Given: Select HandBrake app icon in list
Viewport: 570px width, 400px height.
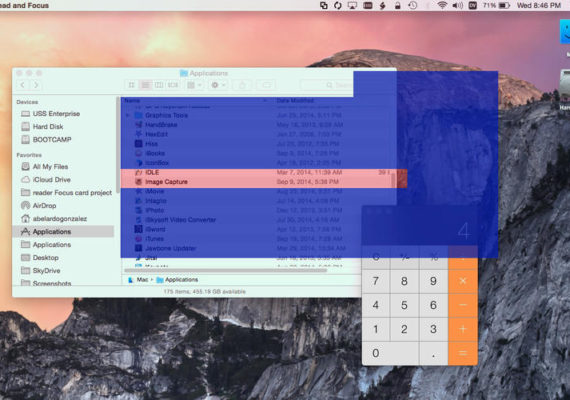Looking at the screenshot, I should pos(139,125).
